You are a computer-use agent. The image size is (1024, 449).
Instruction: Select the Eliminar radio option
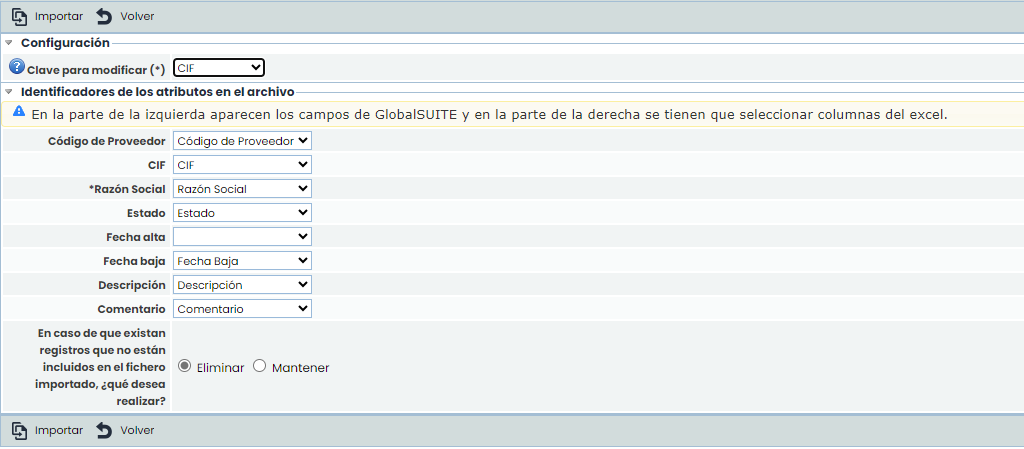click(184, 366)
